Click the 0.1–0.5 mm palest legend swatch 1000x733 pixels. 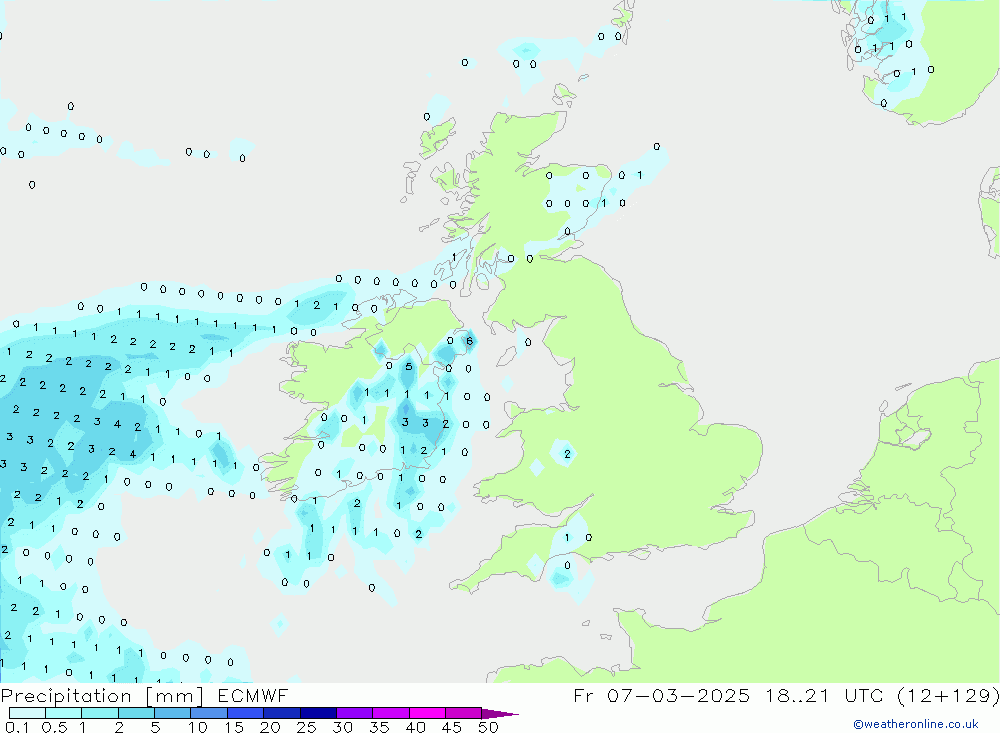click(27, 713)
